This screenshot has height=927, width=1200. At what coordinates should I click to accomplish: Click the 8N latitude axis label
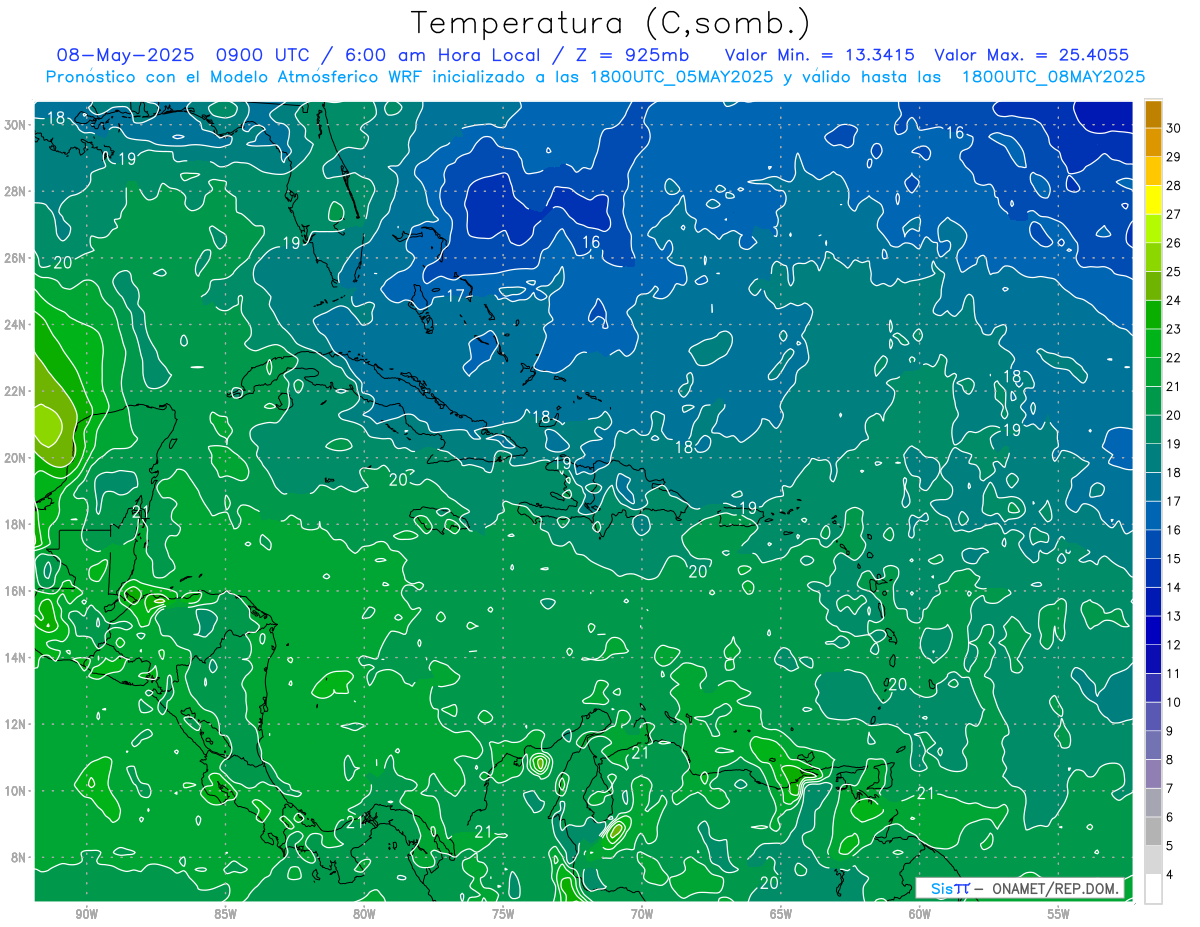coord(18,857)
